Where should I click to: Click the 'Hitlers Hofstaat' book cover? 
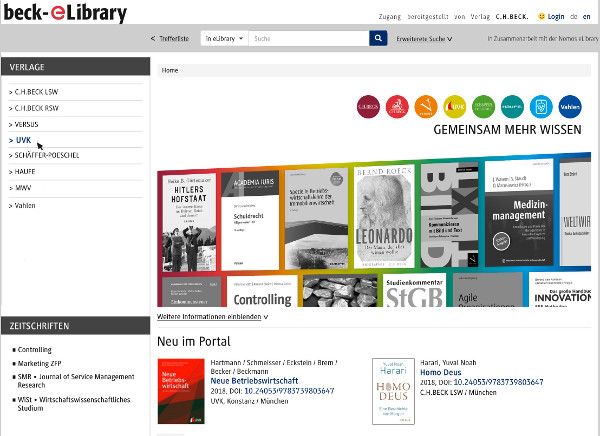point(189,222)
